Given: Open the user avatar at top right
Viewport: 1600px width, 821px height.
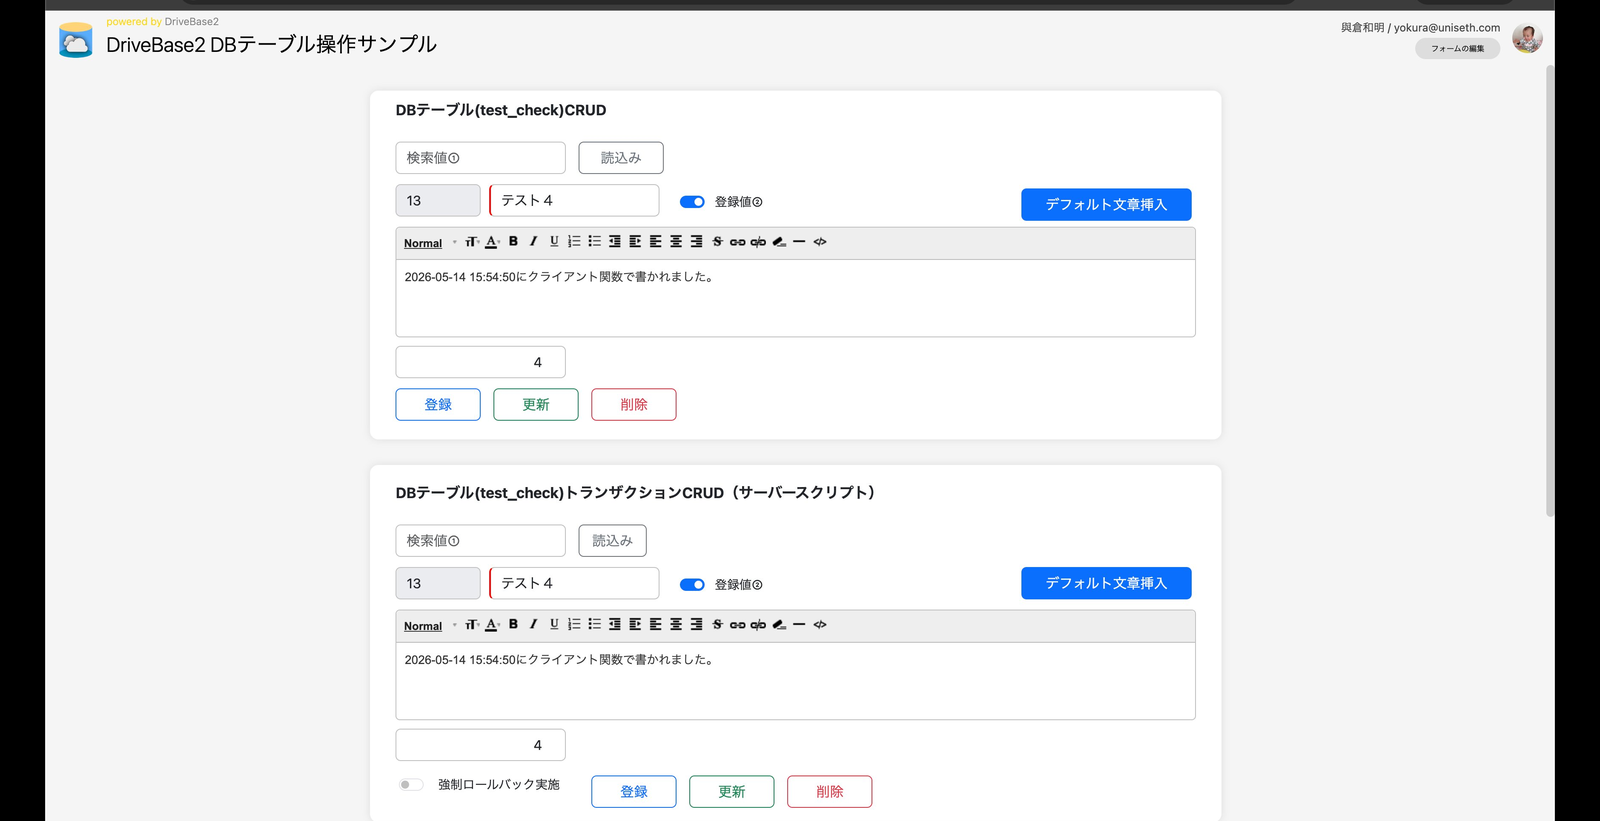Looking at the screenshot, I should [1527, 38].
